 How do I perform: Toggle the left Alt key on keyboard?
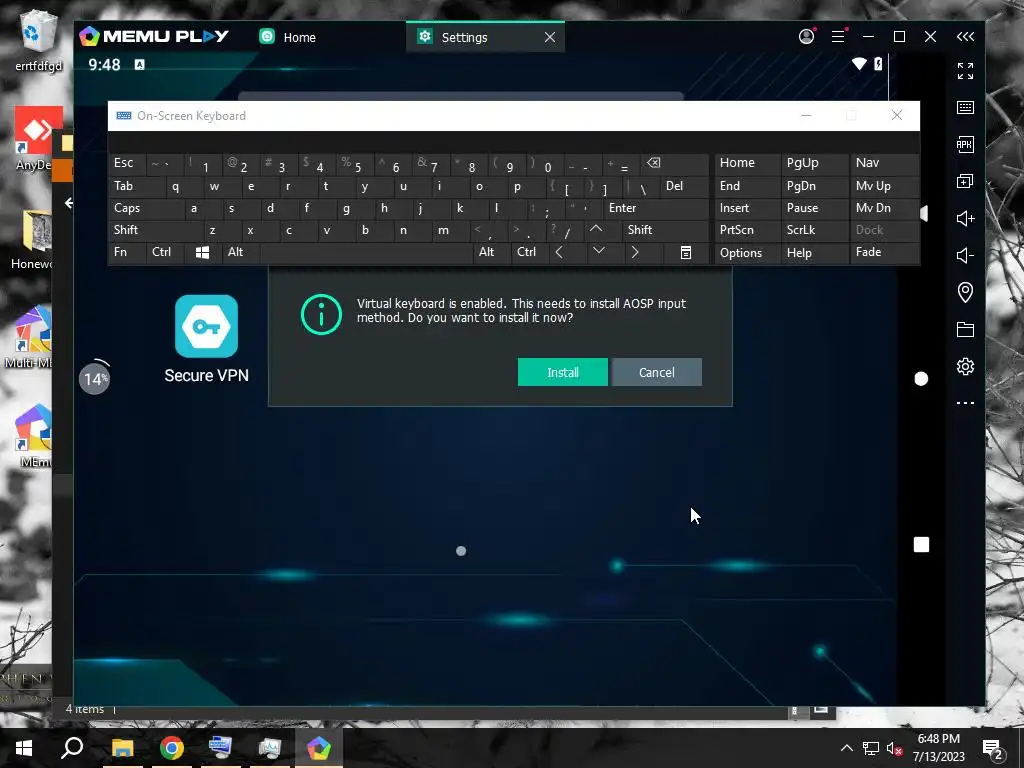click(240, 253)
